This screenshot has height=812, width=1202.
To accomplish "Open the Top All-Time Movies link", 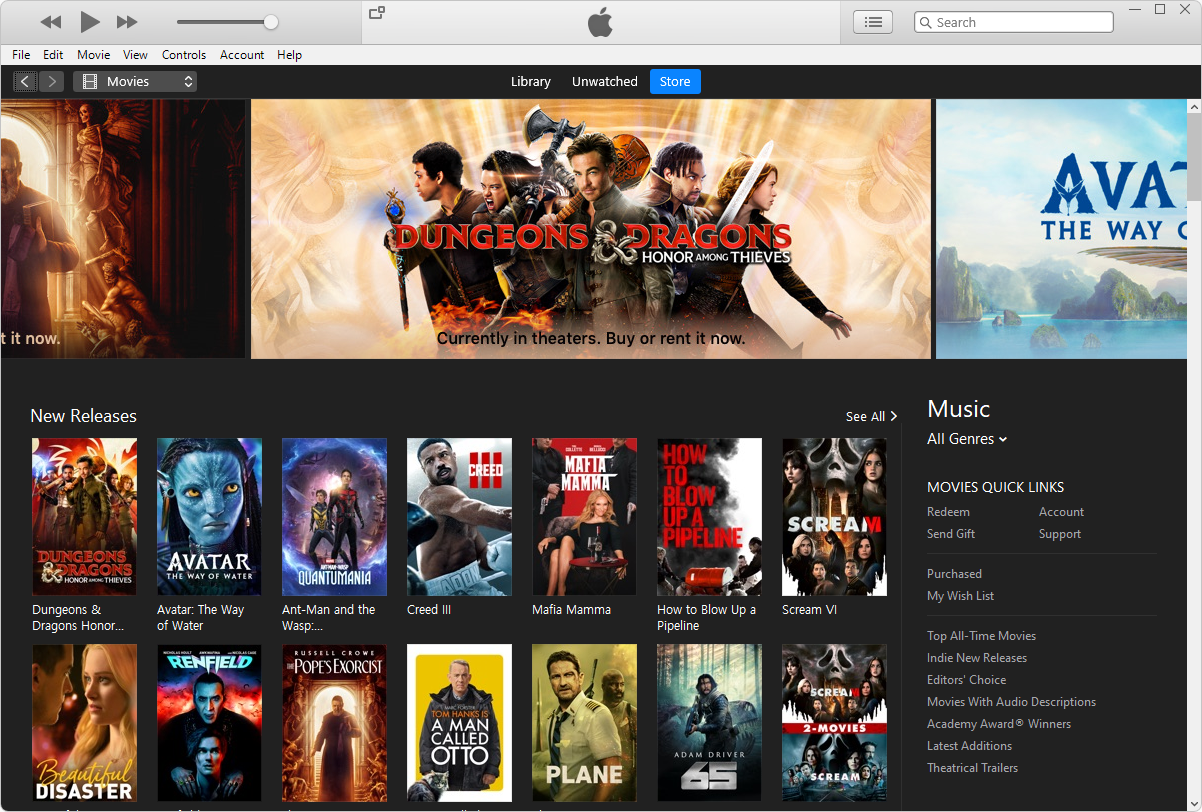I will tap(981, 636).
